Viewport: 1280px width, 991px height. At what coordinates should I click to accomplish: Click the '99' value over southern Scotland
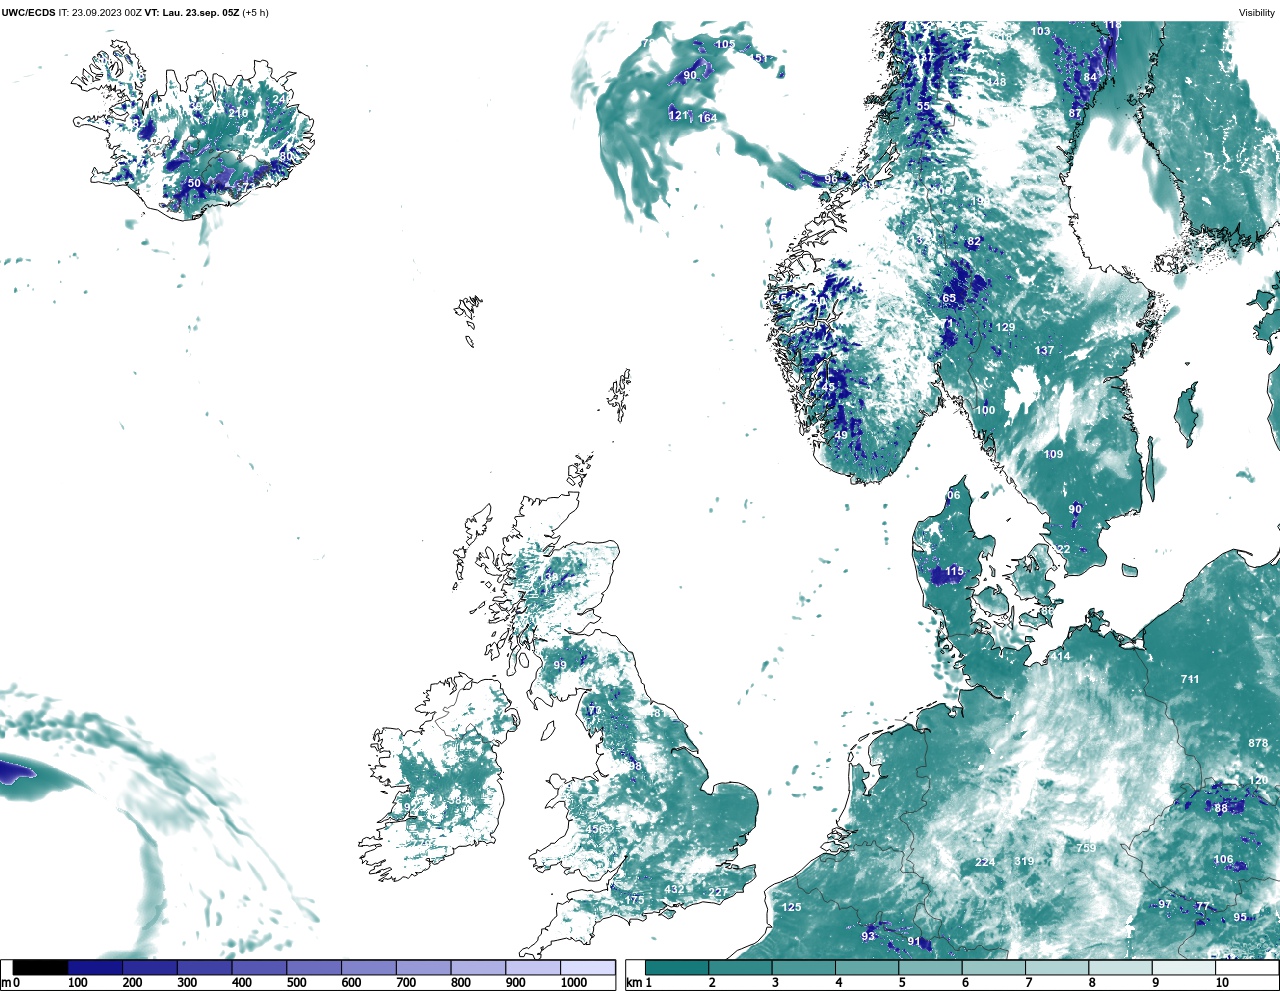(560, 666)
